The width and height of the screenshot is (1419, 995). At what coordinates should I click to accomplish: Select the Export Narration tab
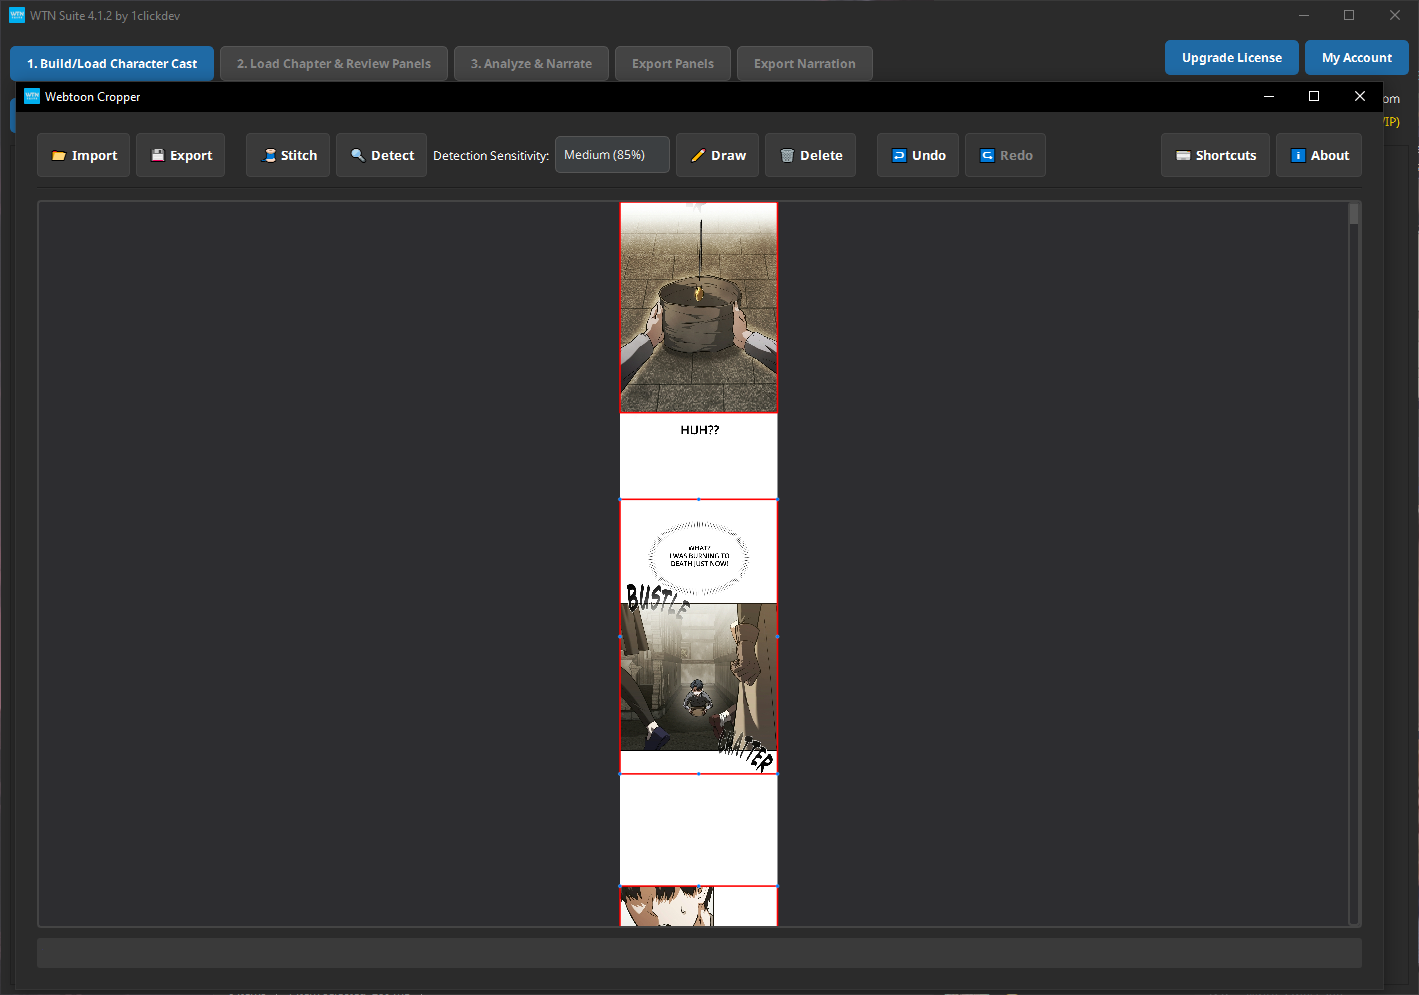[804, 63]
